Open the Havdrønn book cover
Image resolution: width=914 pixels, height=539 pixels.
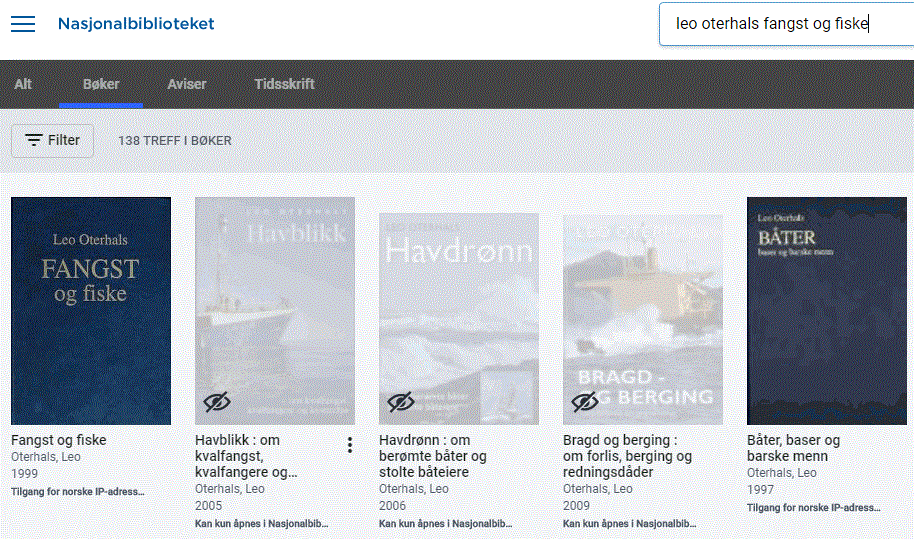click(459, 318)
